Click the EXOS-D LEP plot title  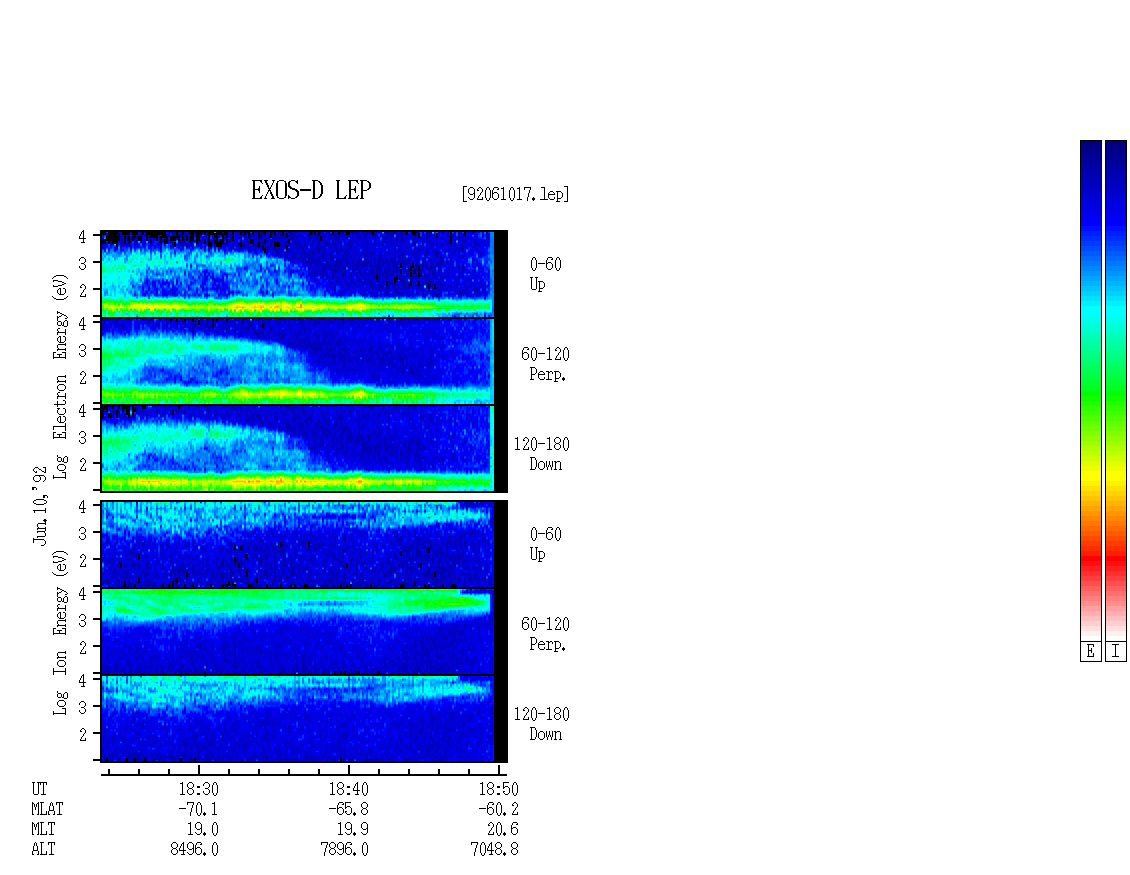point(311,190)
